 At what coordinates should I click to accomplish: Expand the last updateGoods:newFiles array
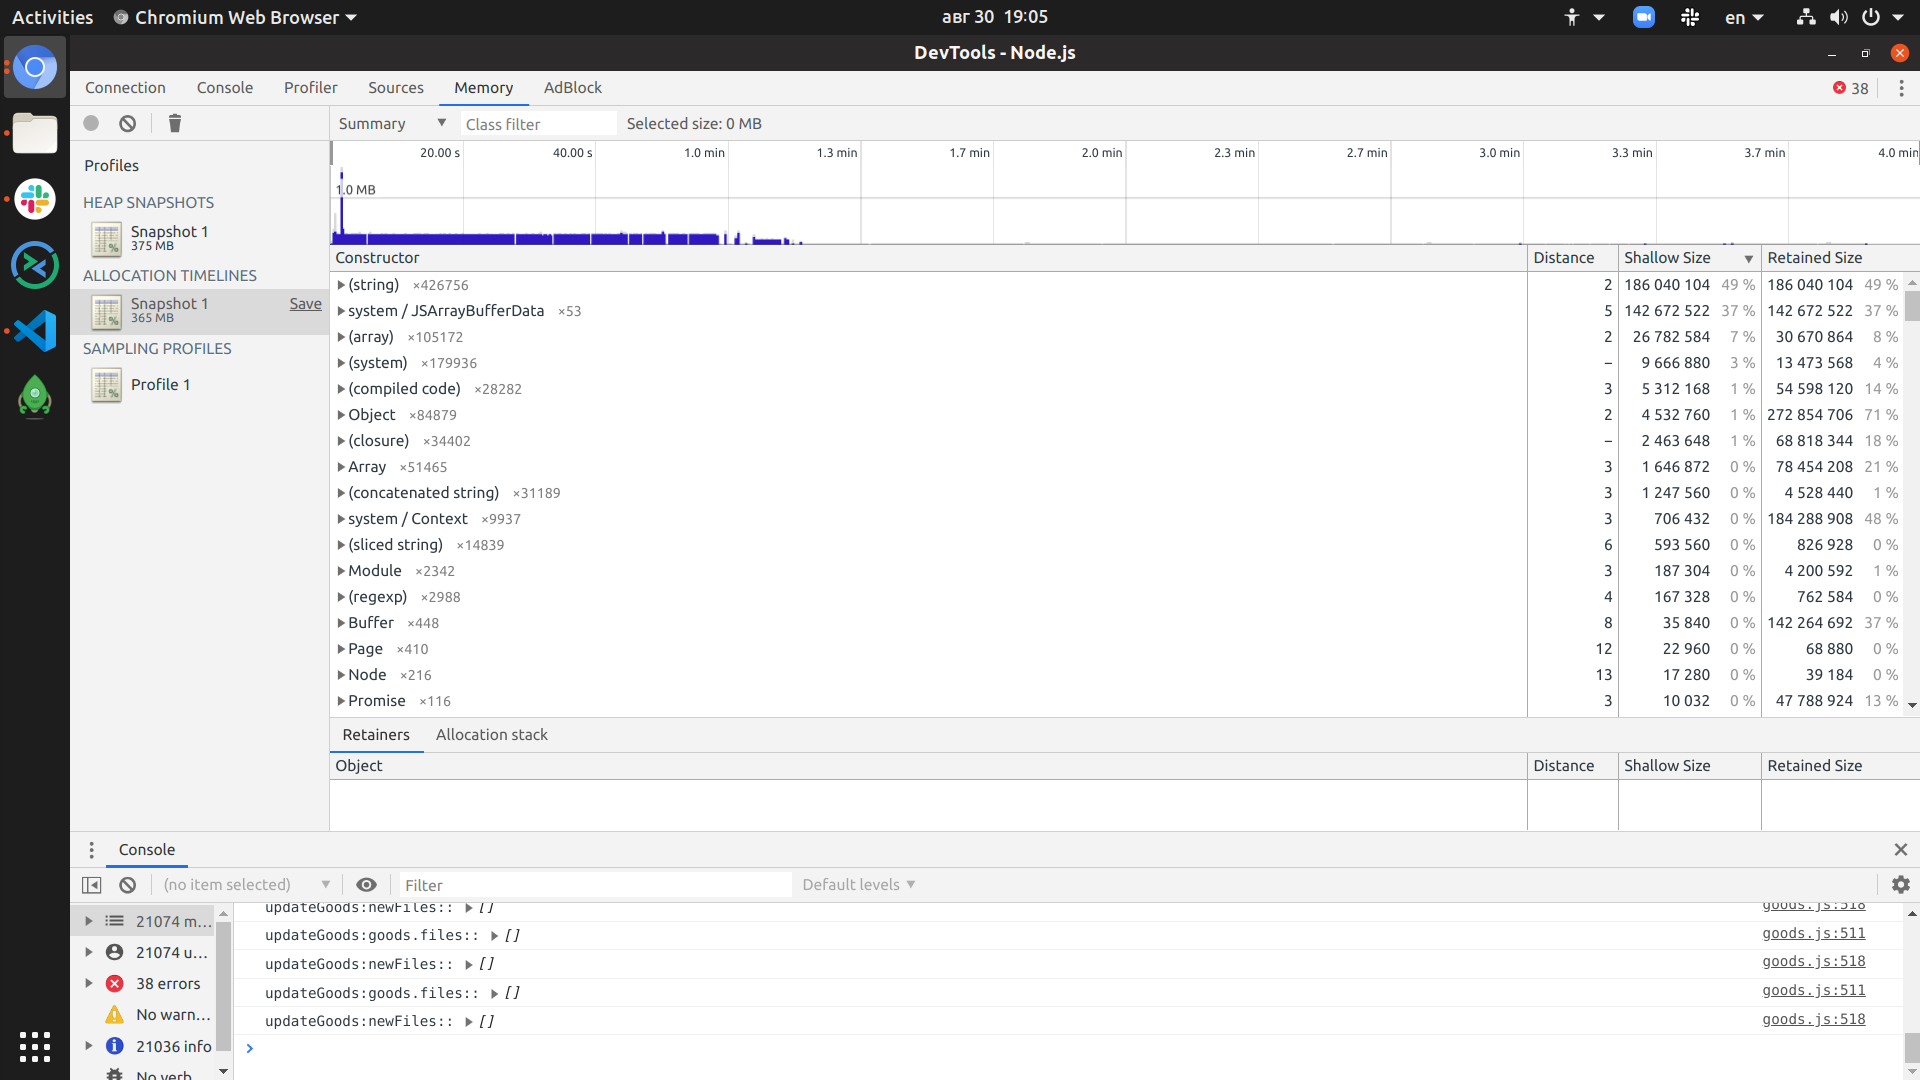point(468,1021)
